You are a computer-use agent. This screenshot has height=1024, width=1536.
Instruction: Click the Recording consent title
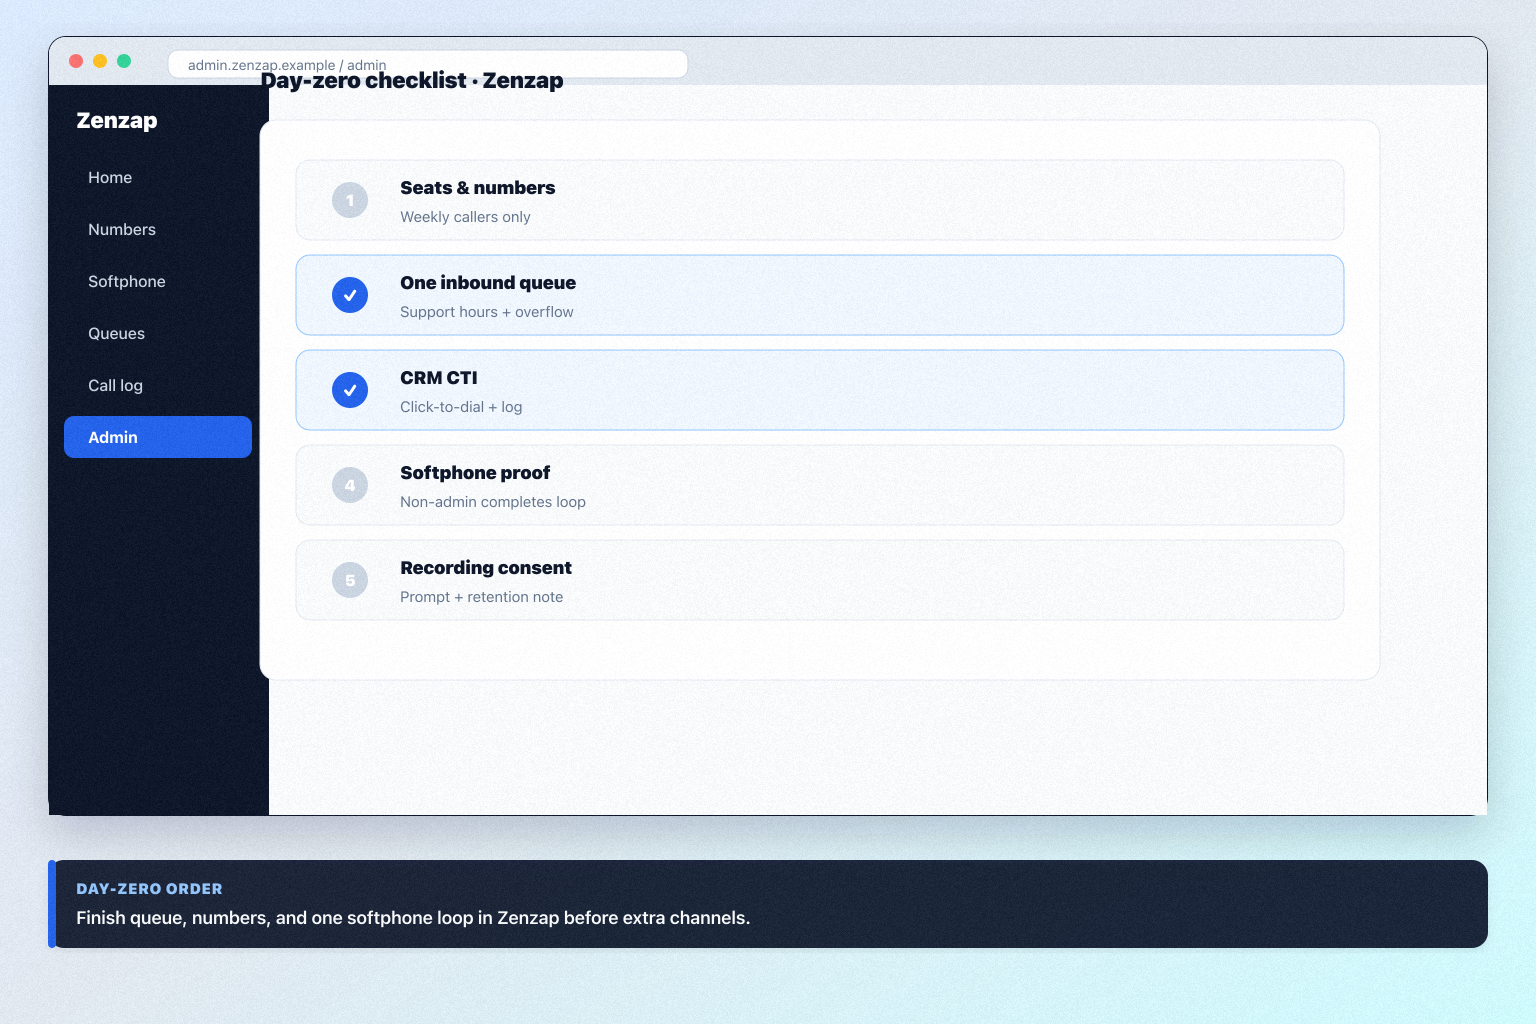486,567
